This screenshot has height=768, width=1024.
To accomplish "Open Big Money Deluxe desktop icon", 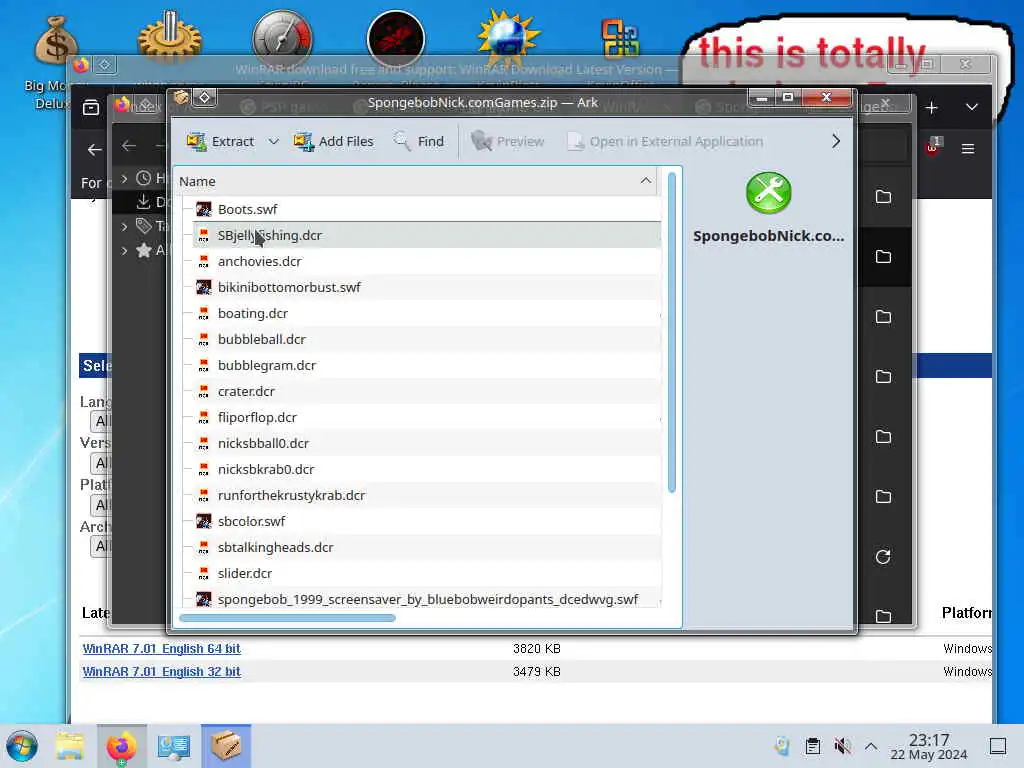I will click(56, 62).
